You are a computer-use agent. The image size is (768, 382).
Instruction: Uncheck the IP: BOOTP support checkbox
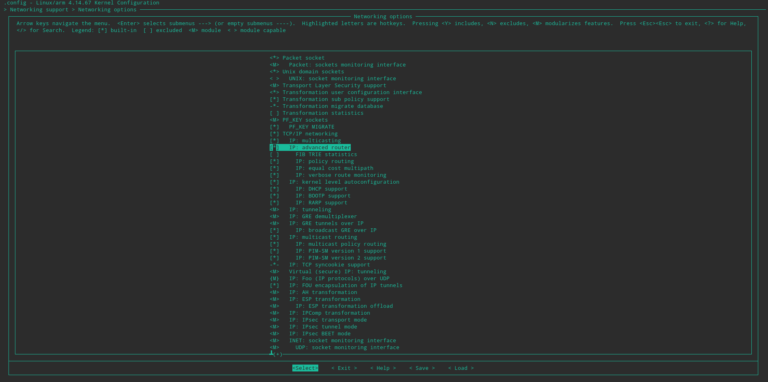click(274, 195)
